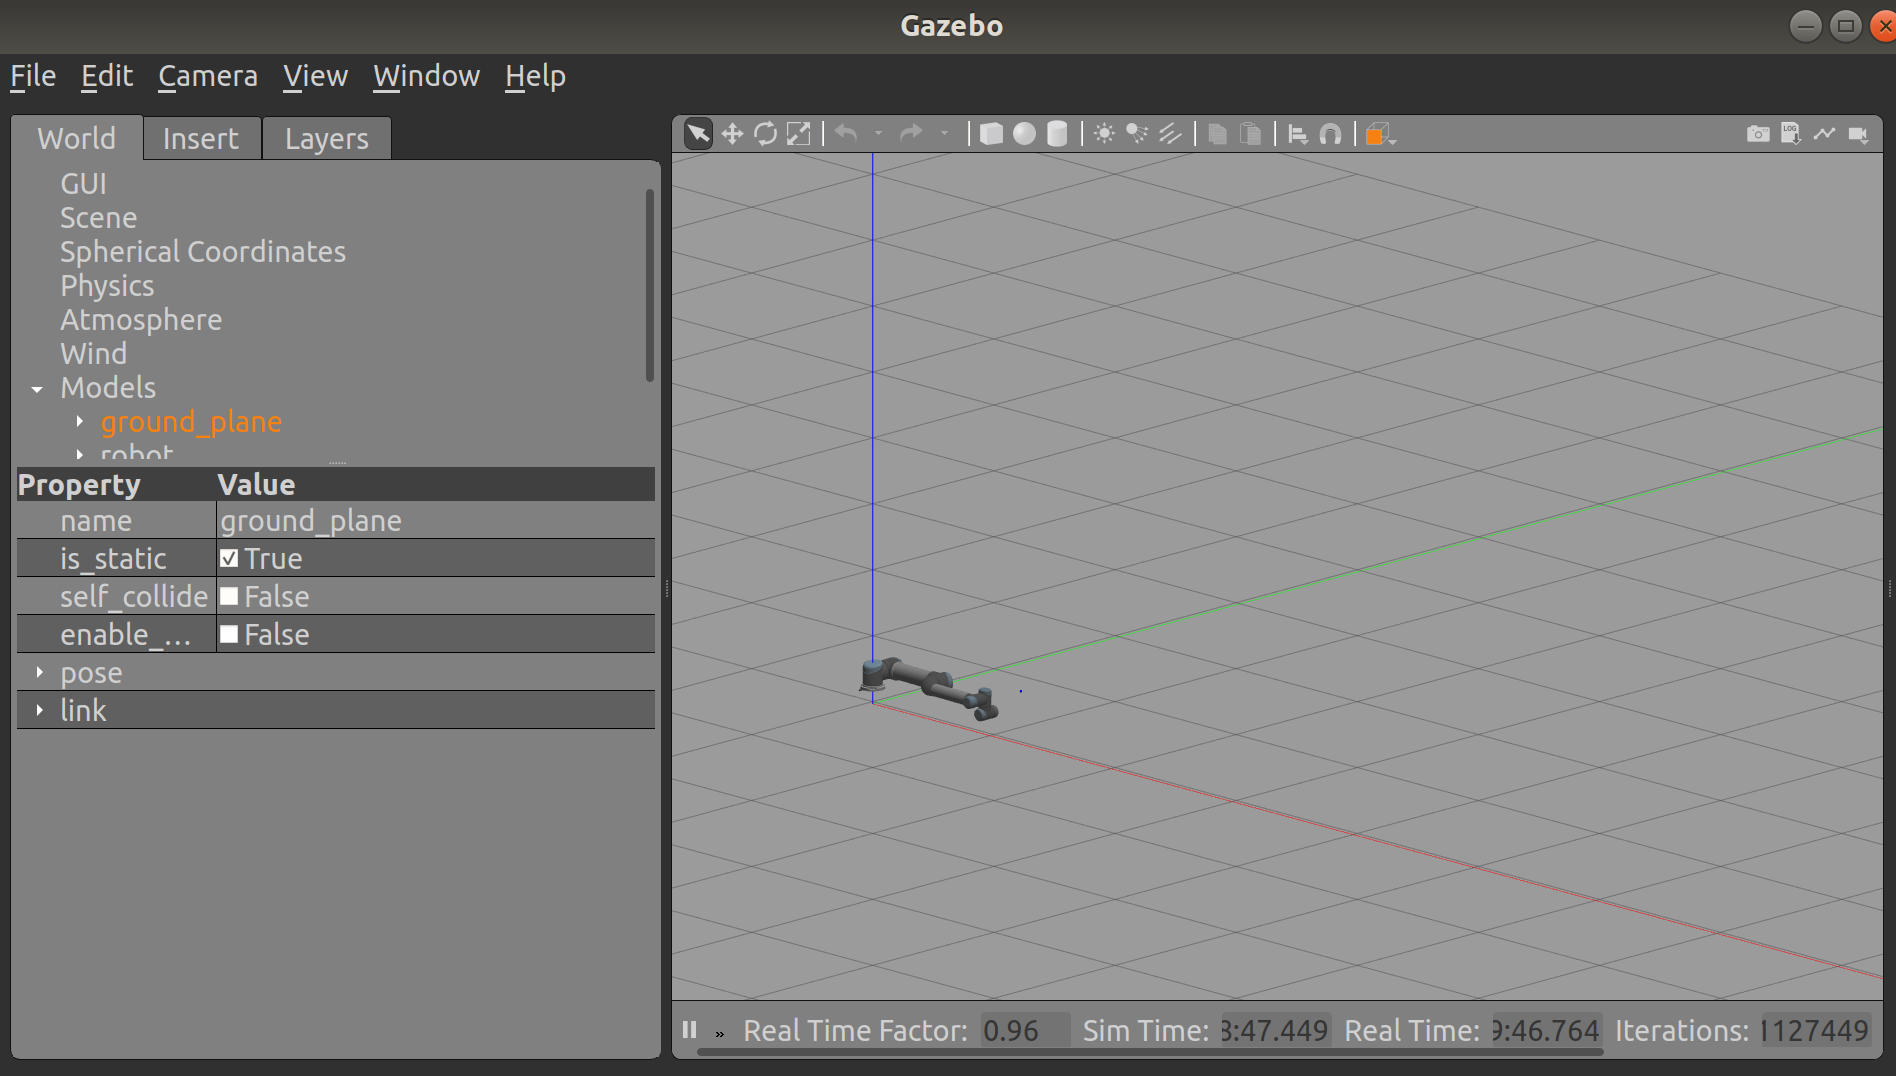The image size is (1896, 1076).
Task: Activate the scale mode tool
Action: click(799, 134)
